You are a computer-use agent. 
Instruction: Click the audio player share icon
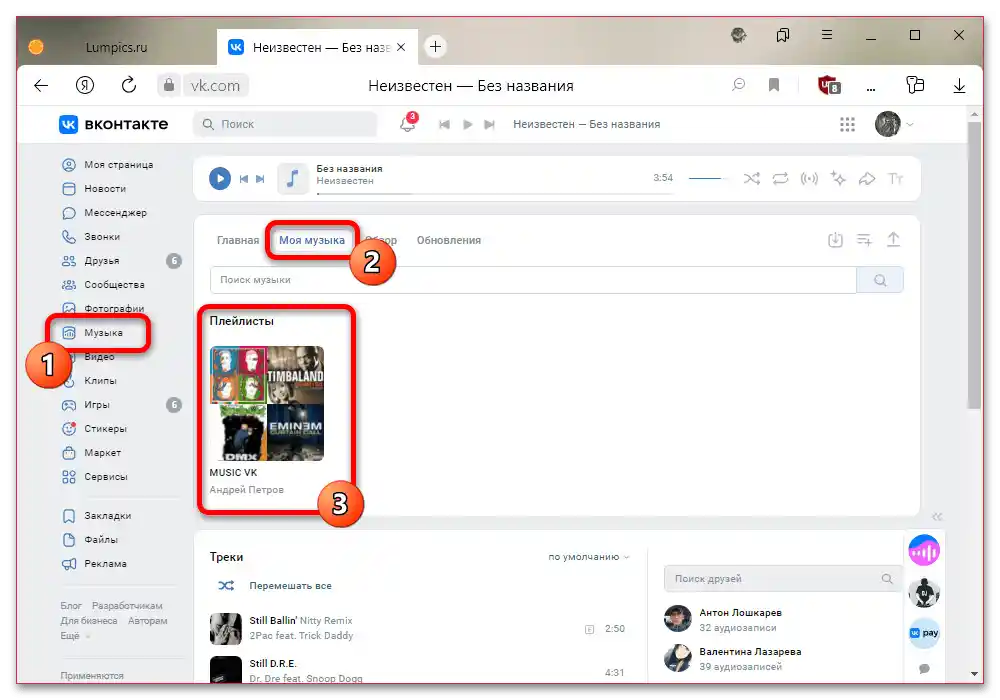point(867,179)
